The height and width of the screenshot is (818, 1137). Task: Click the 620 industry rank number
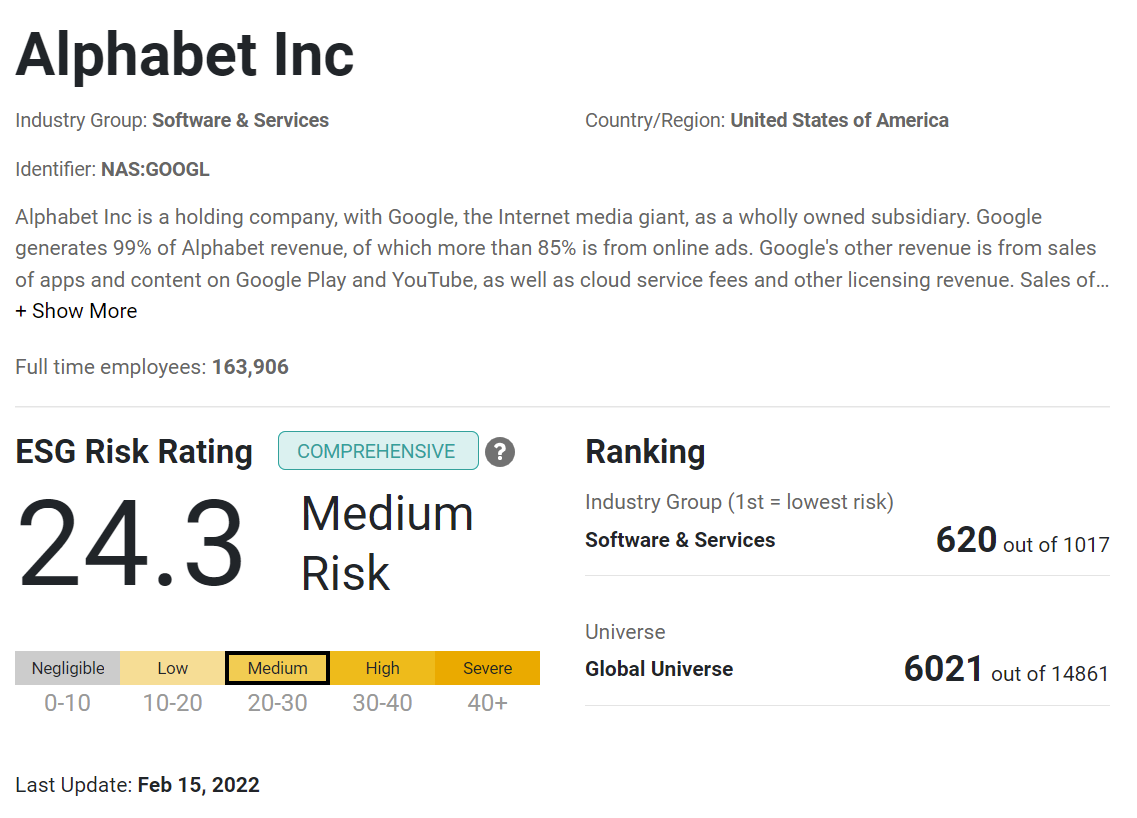966,540
